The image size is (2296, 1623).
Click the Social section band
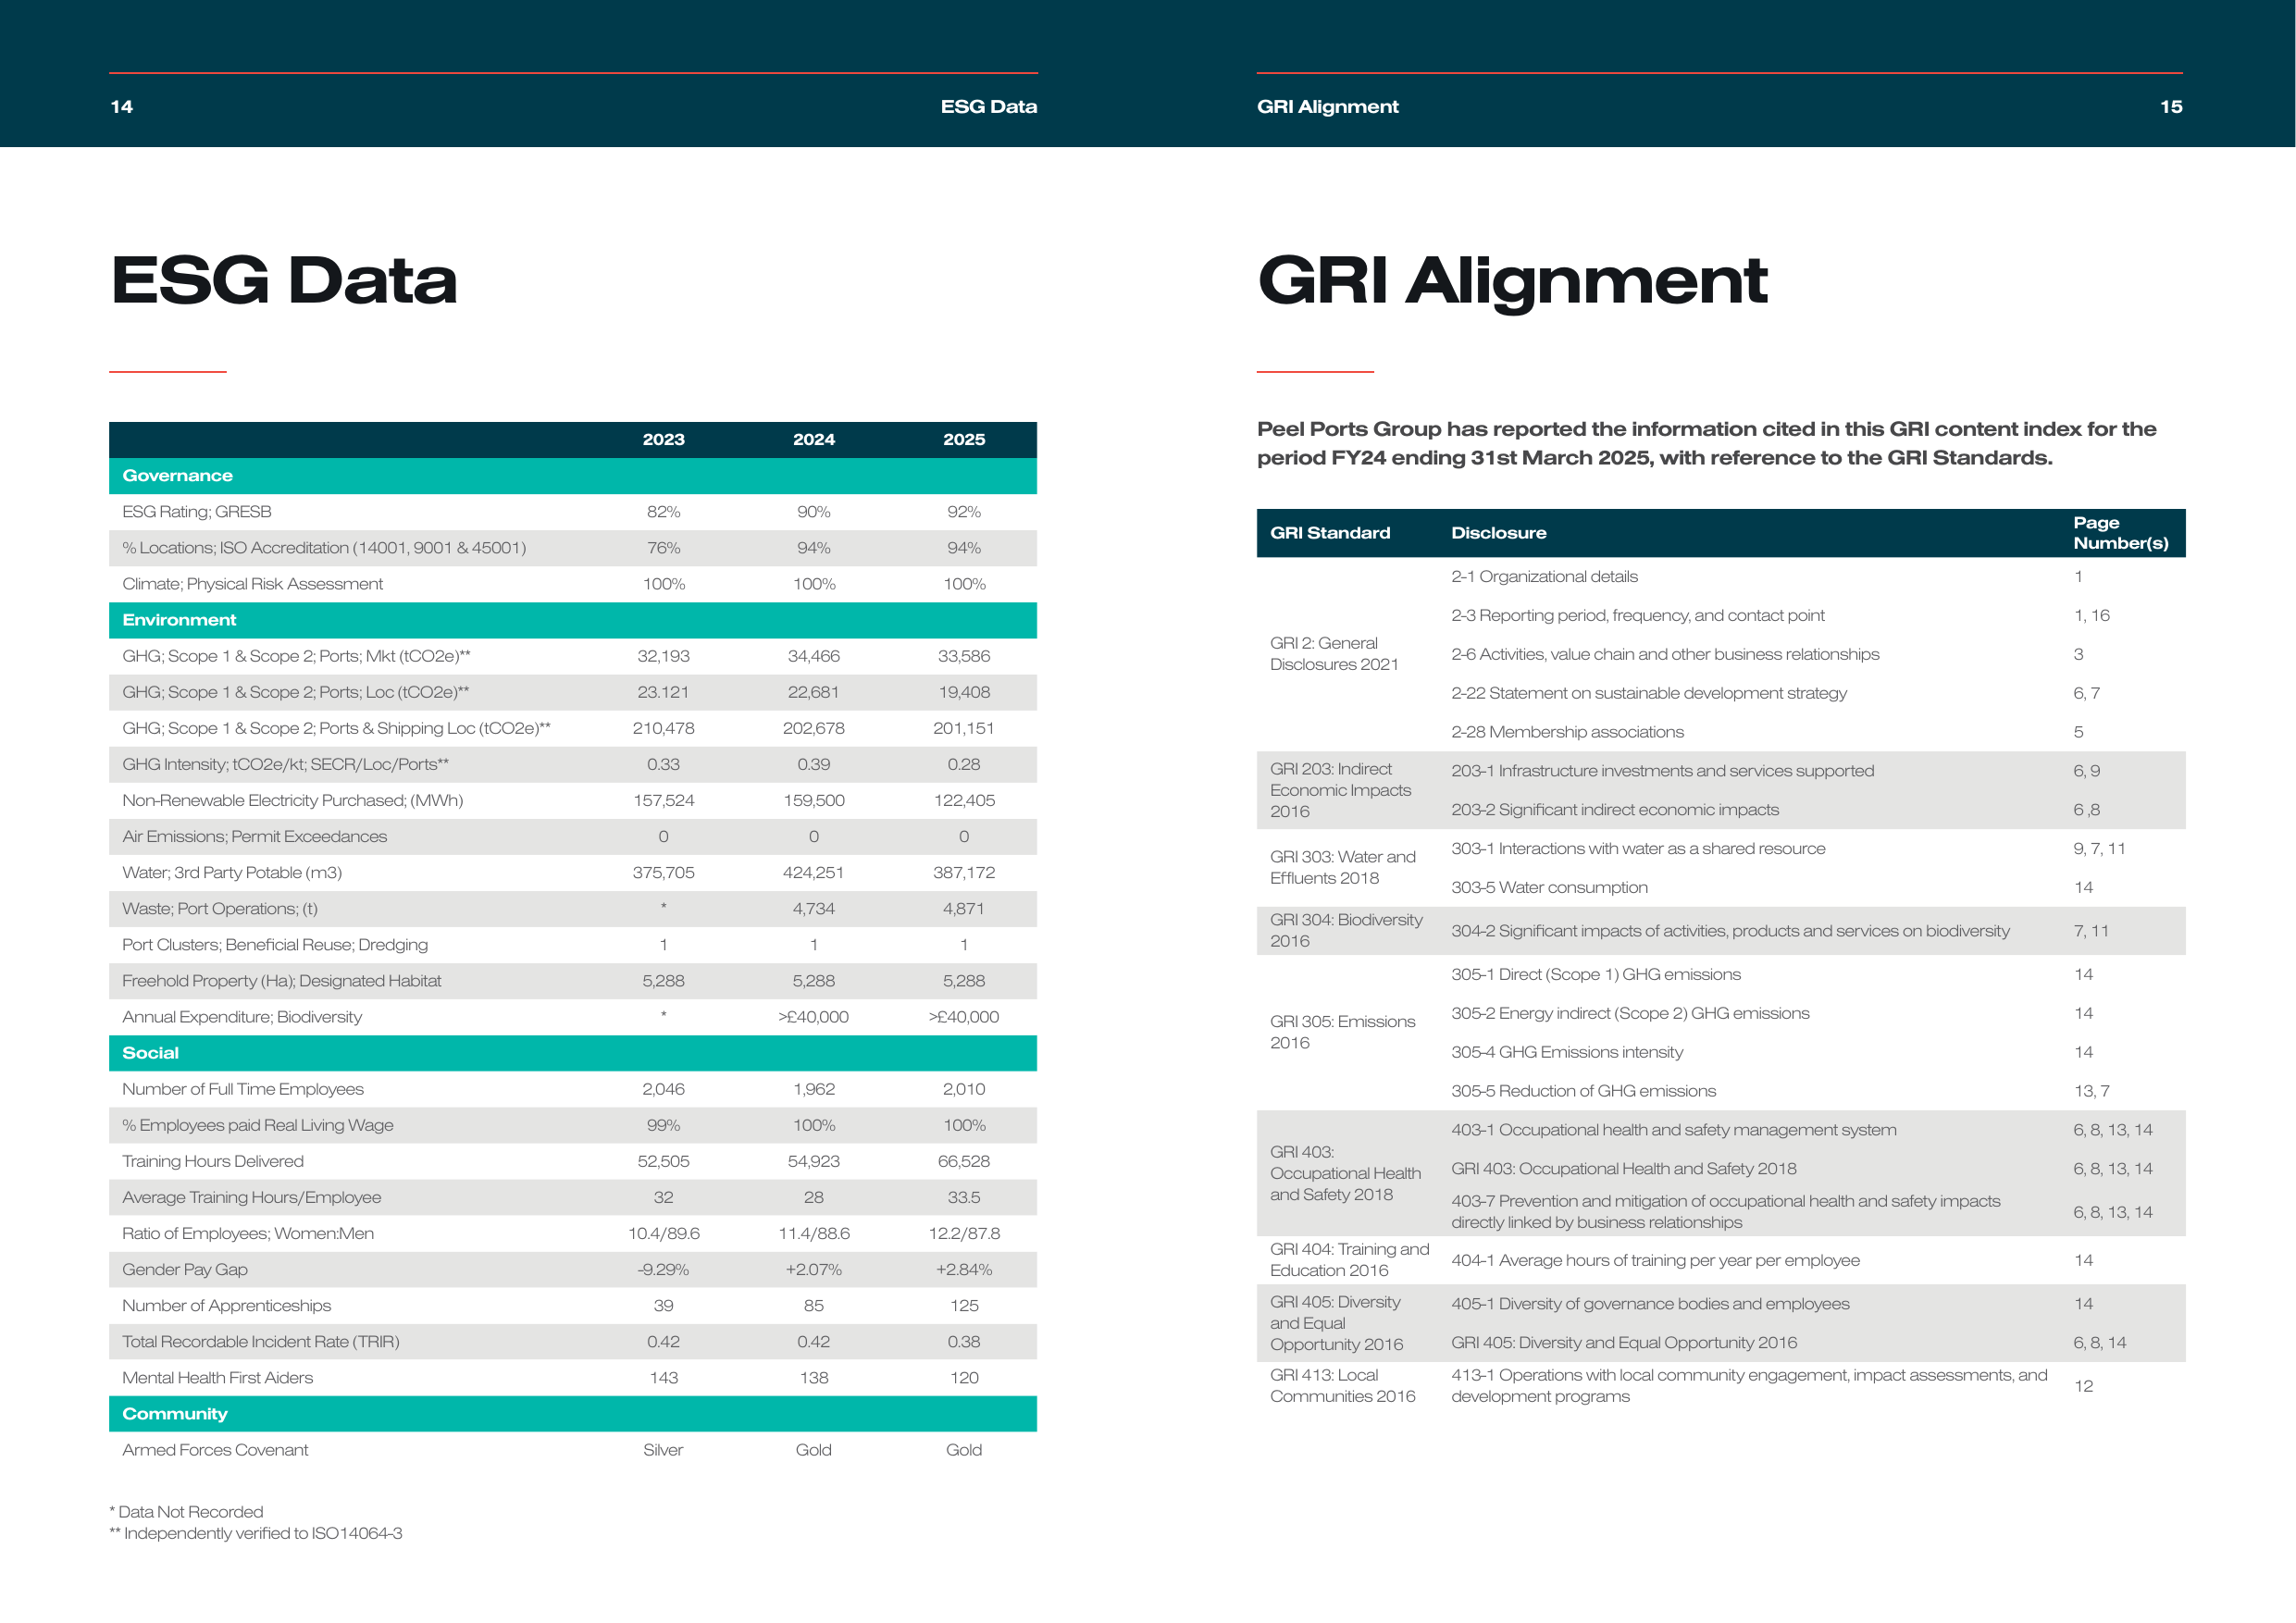pyautogui.click(x=573, y=1053)
